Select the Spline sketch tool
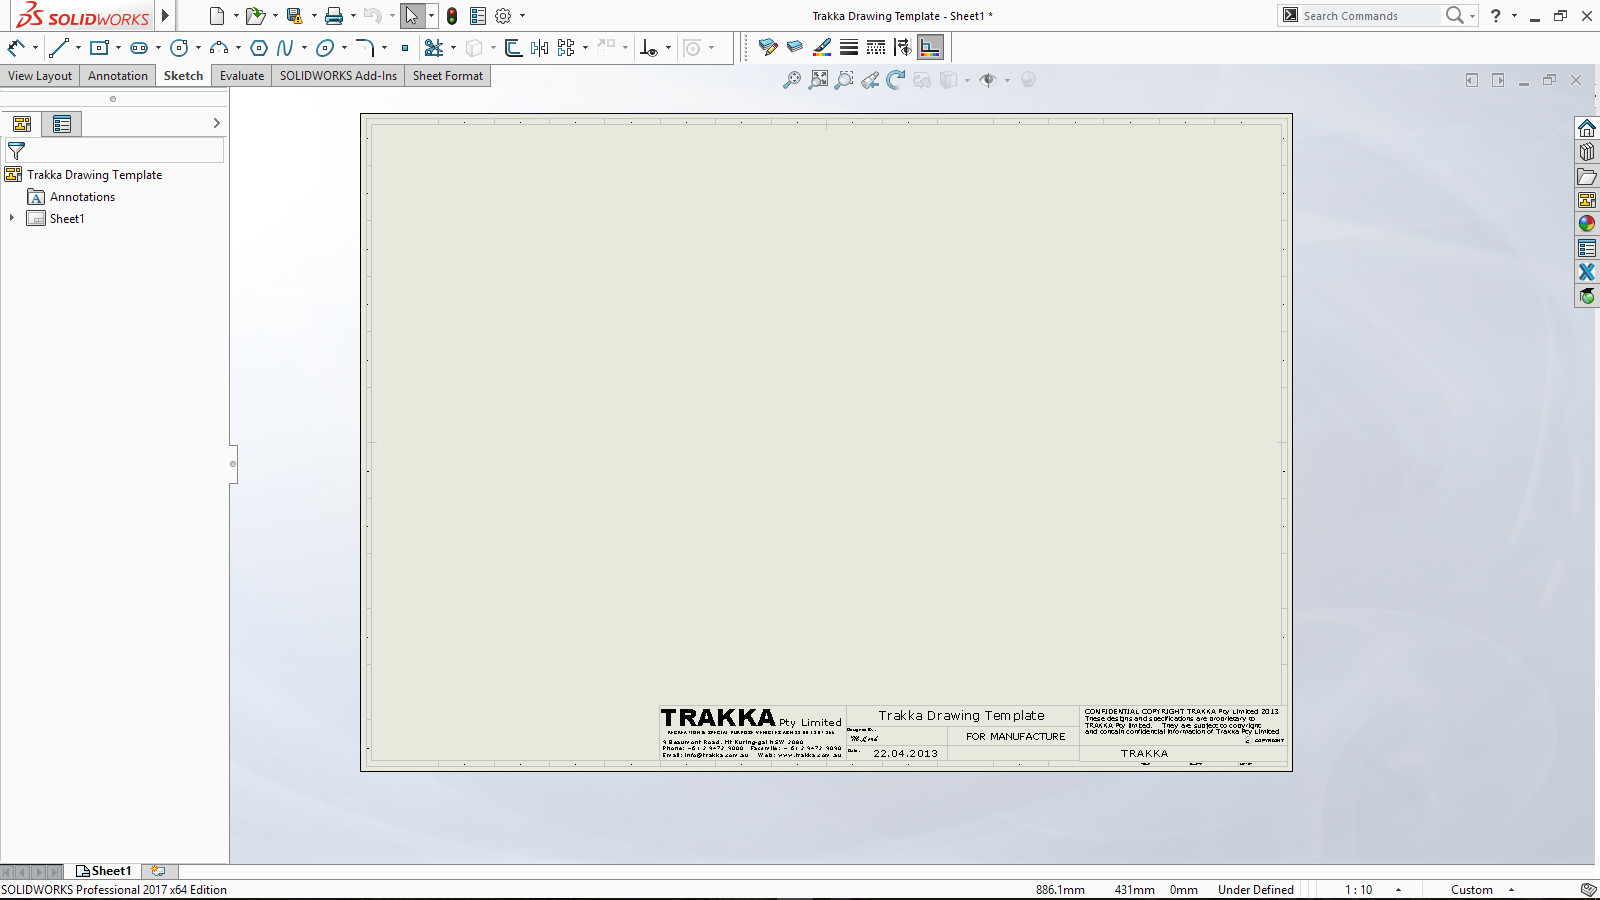Screen dimensions: 1600x900 pyautogui.click(x=286, y=47)
